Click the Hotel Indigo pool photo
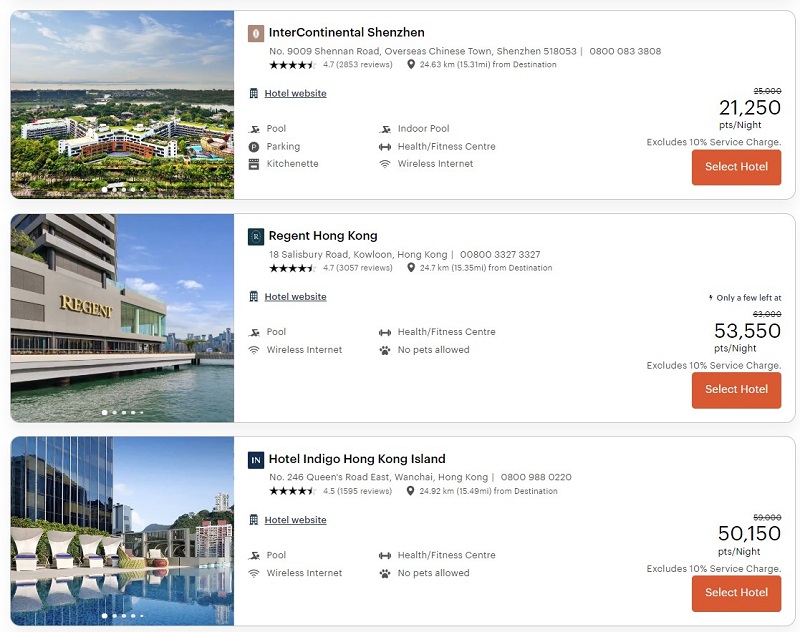Viewport: 800px width, 632px height. (122, 531)
